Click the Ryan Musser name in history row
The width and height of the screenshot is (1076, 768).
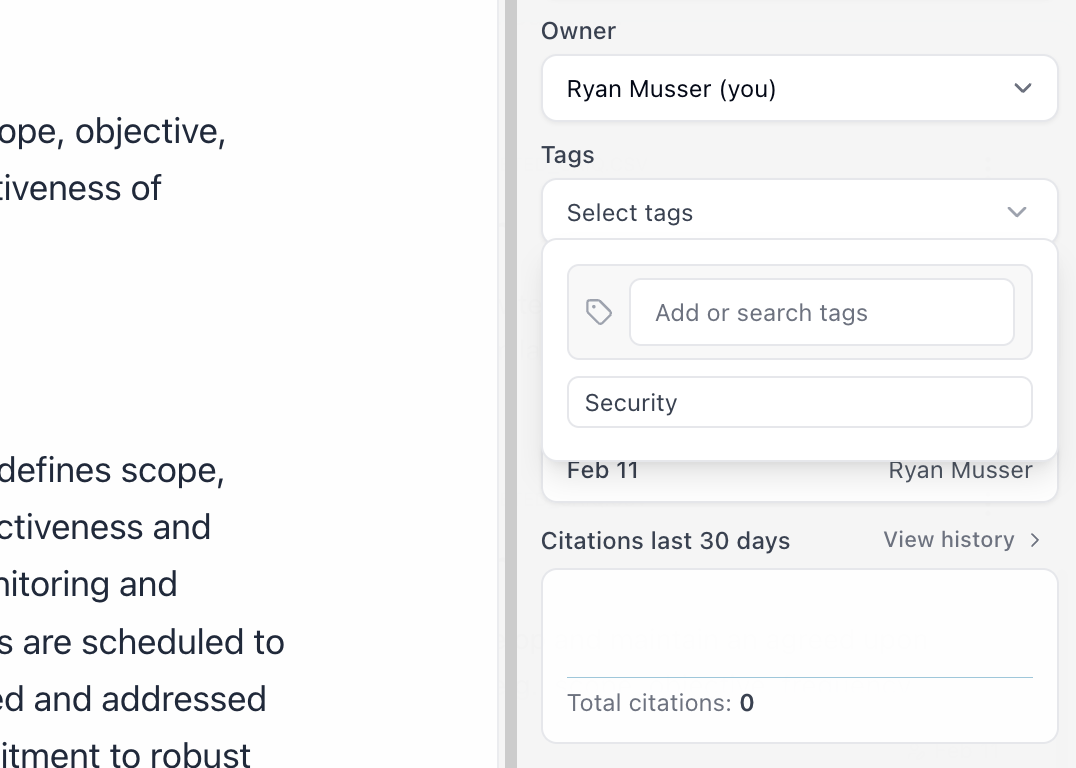960,470
